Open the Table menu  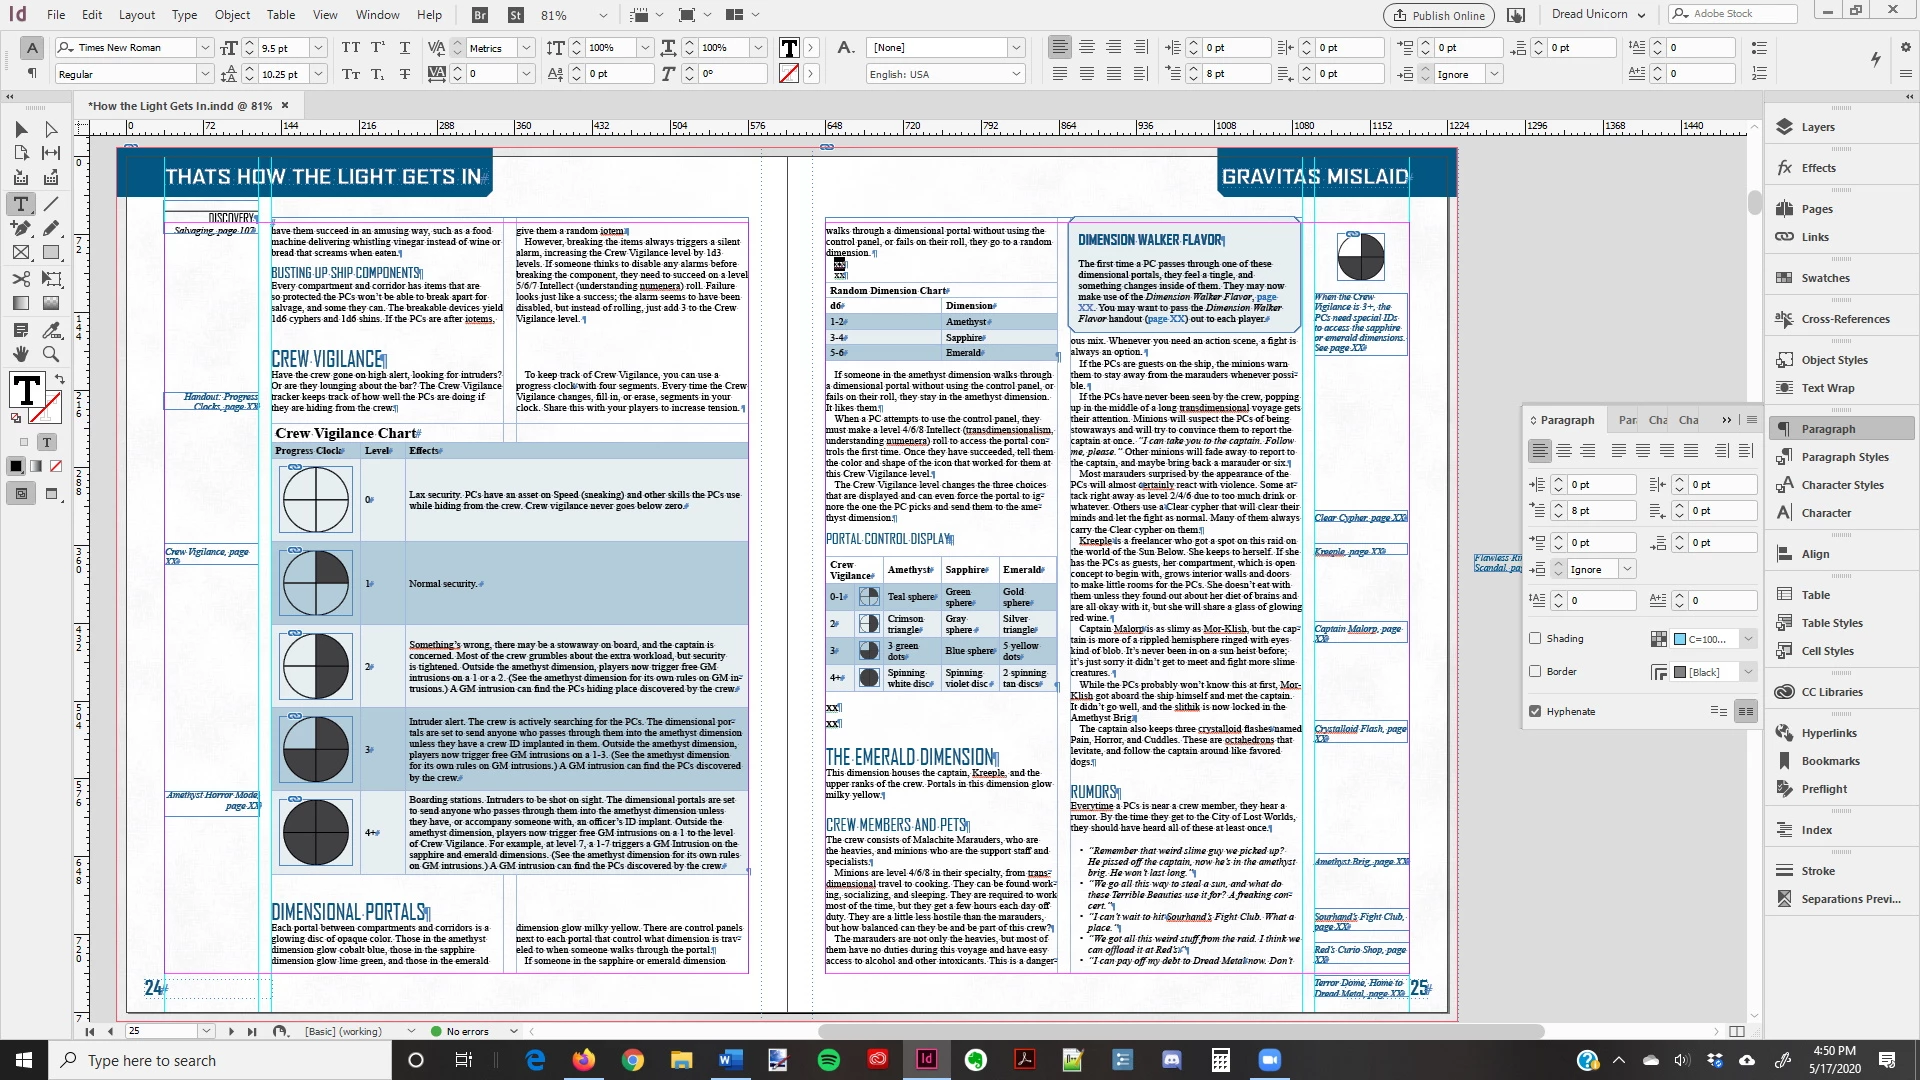(280, 14)
